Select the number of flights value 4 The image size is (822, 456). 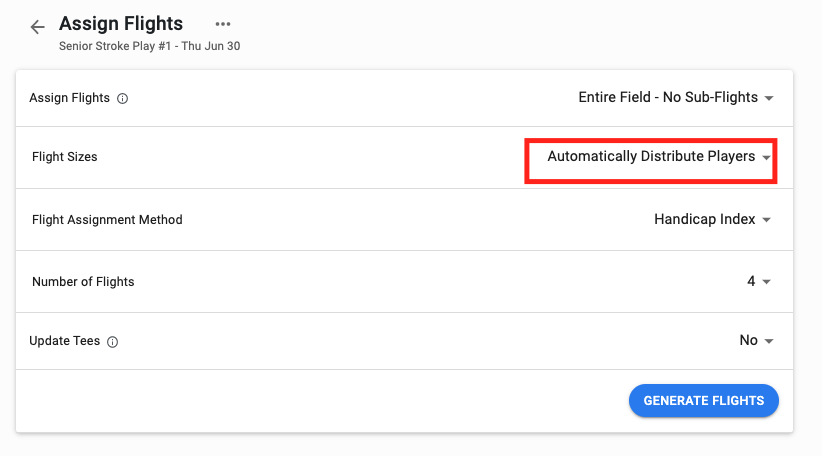click(x=751, y=281)
